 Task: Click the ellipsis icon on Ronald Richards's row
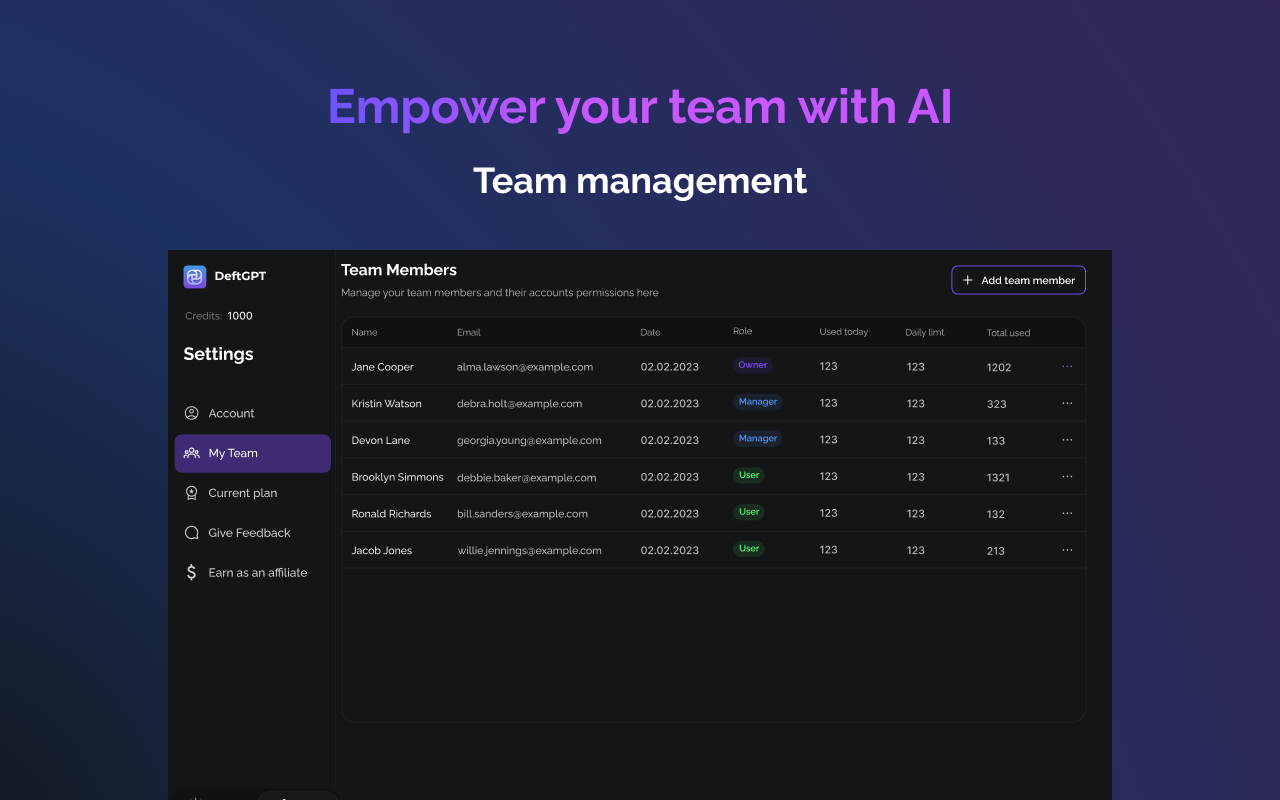[x=1067, y=513]
